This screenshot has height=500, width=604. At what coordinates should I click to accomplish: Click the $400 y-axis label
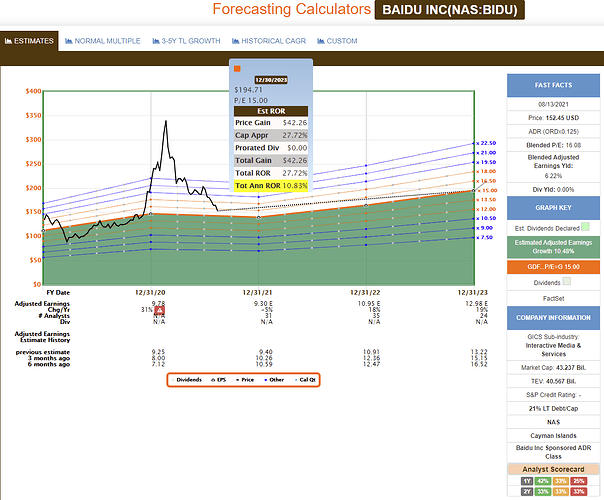[33, 91]
